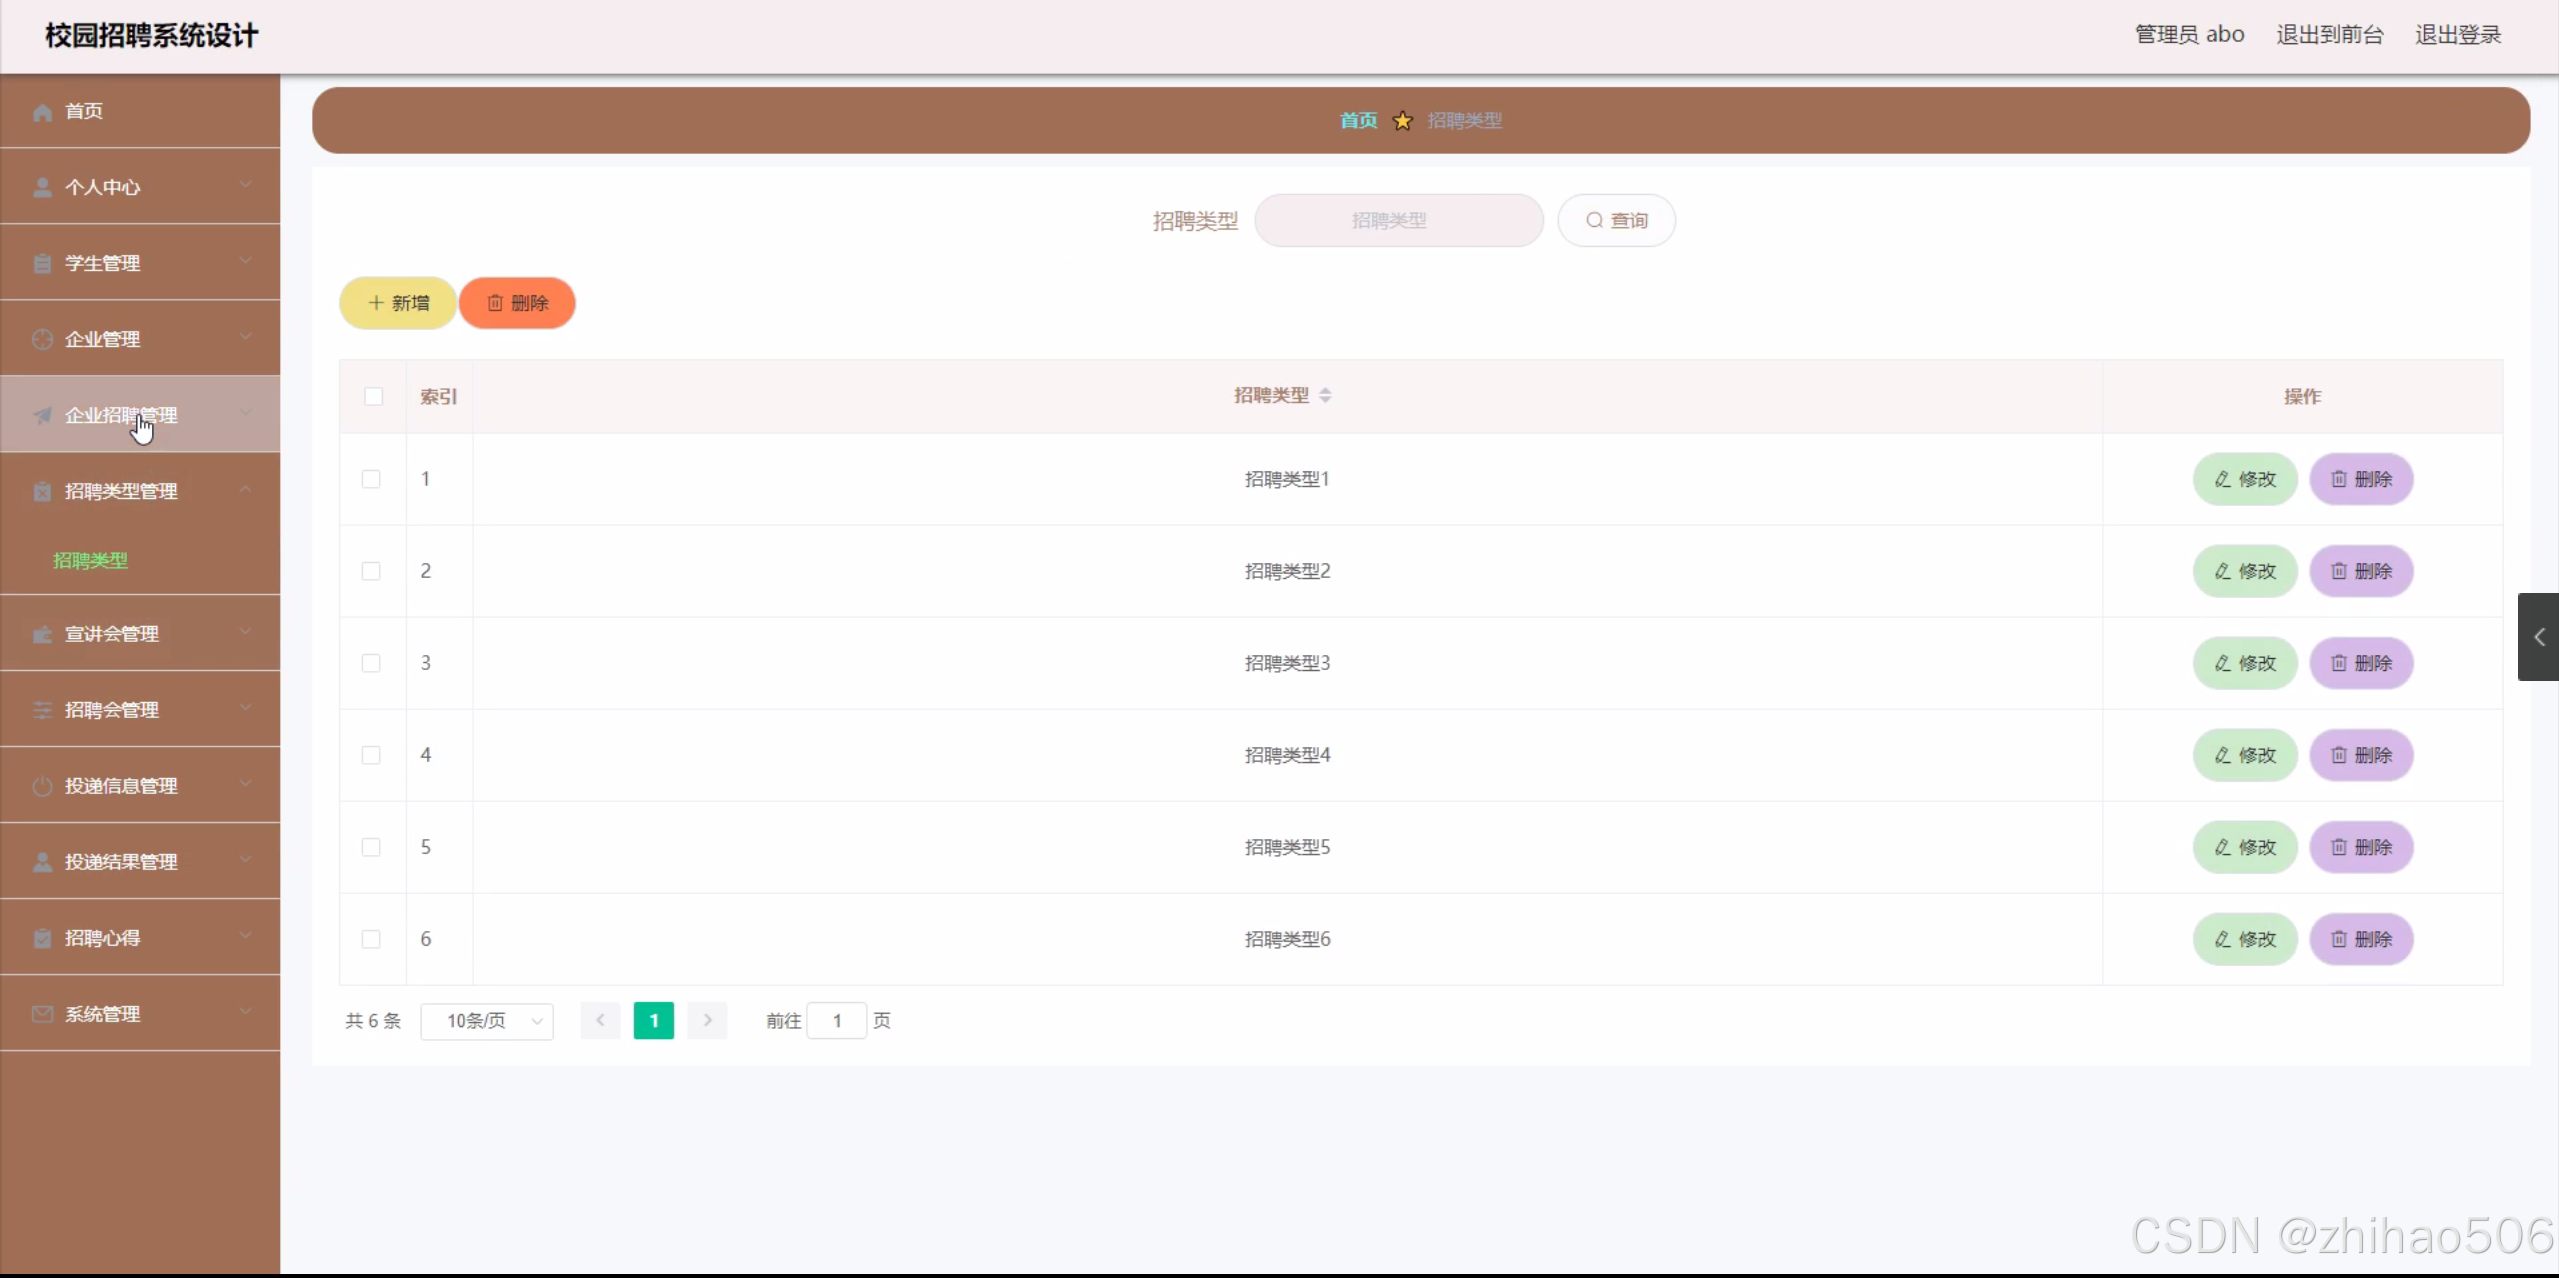Select the checkbox for row 6
This screenshot has height=1278, width=2559.
tap(371, 939)
